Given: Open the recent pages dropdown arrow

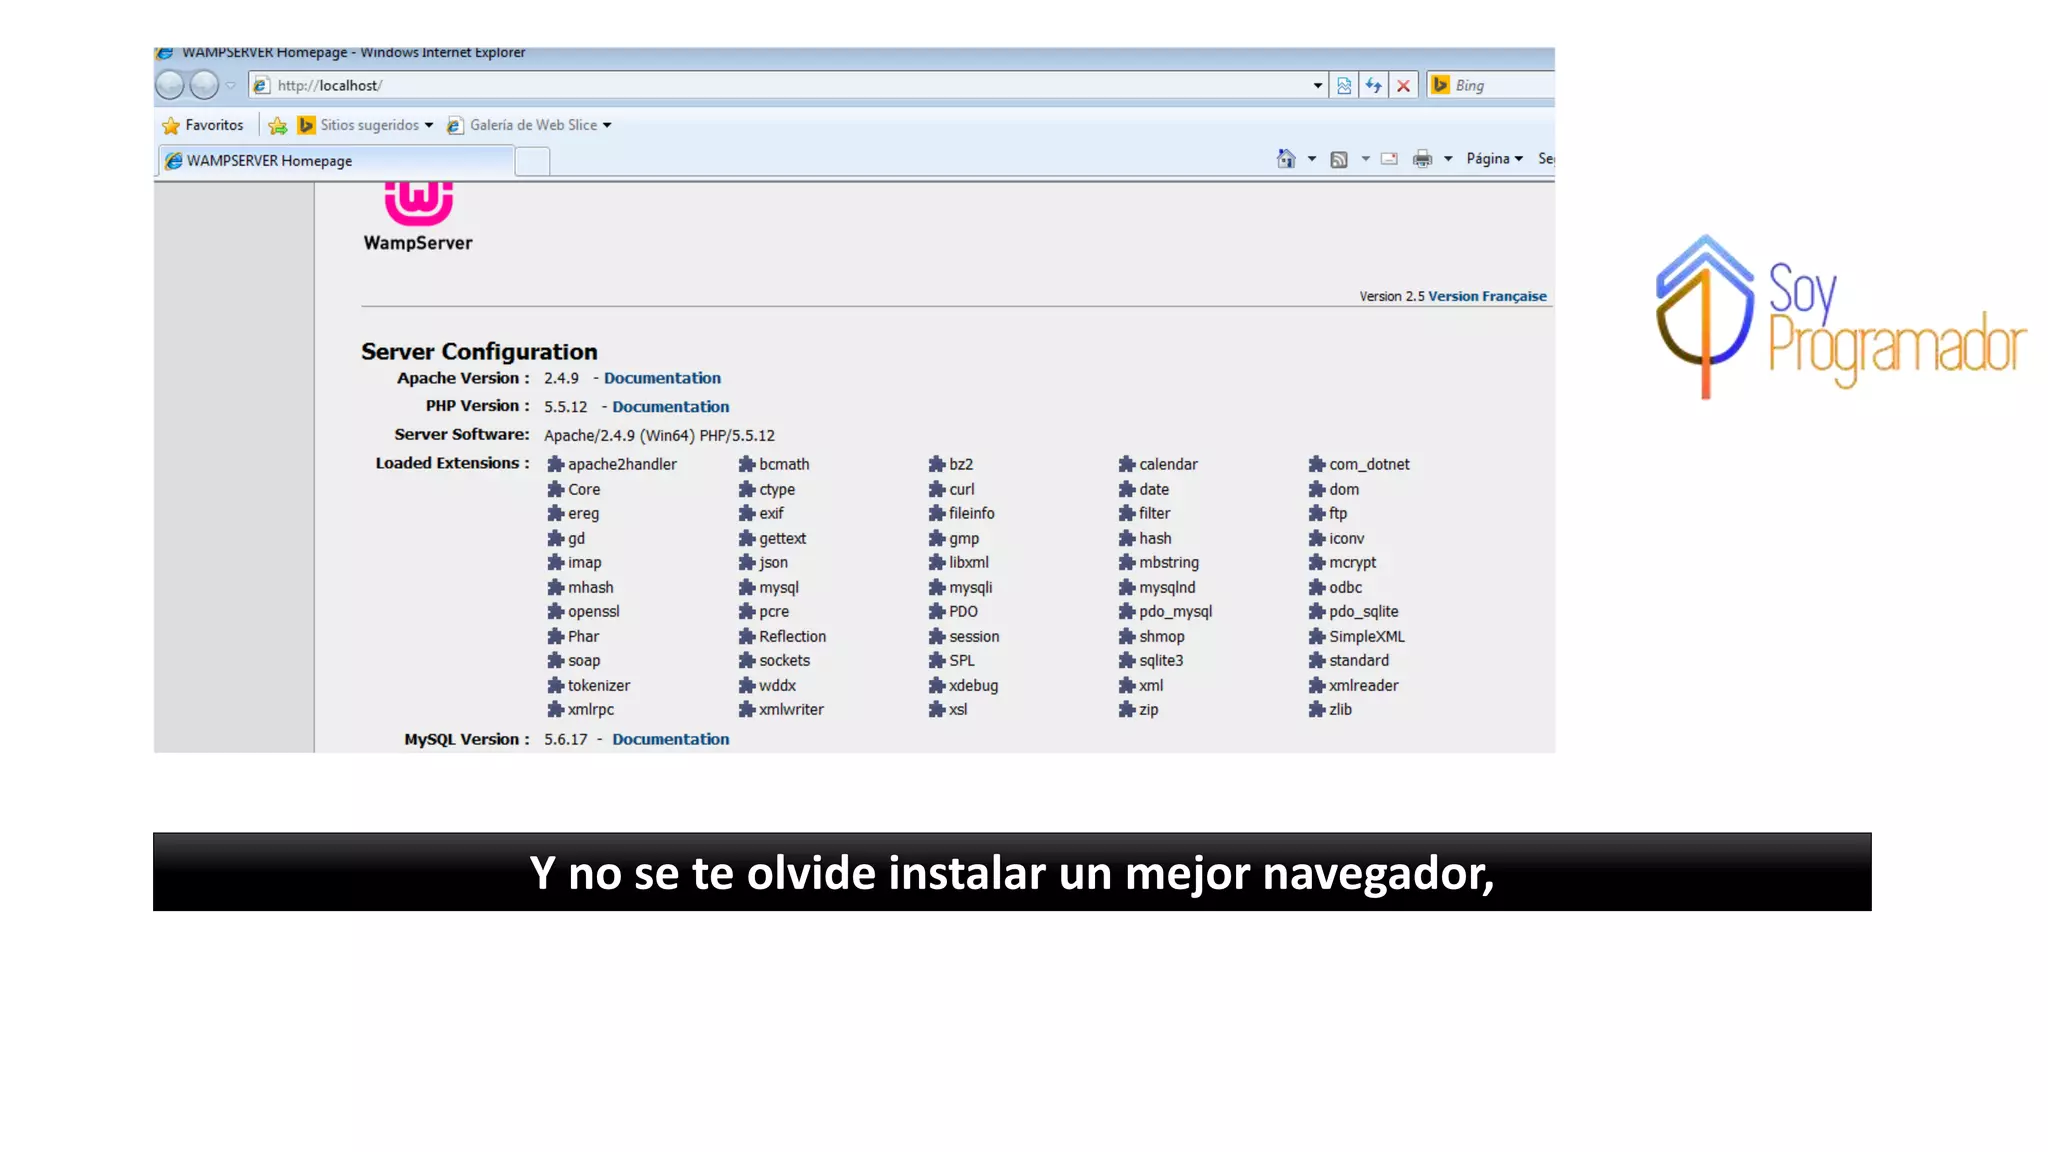Looking at the screenshot, I should pos(231,86).
